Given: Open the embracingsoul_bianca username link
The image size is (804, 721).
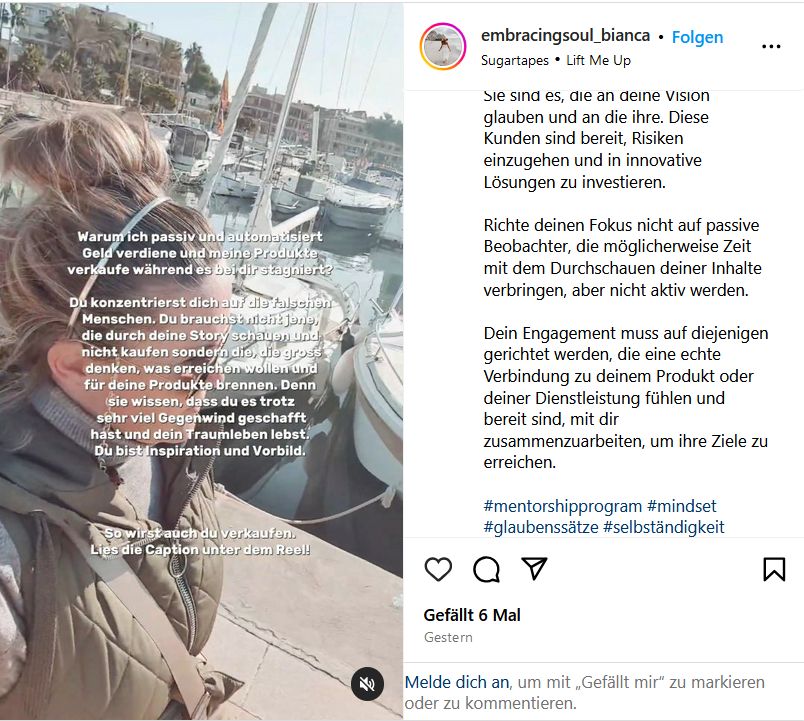Looking at the screenshot, I should [566, 35].
